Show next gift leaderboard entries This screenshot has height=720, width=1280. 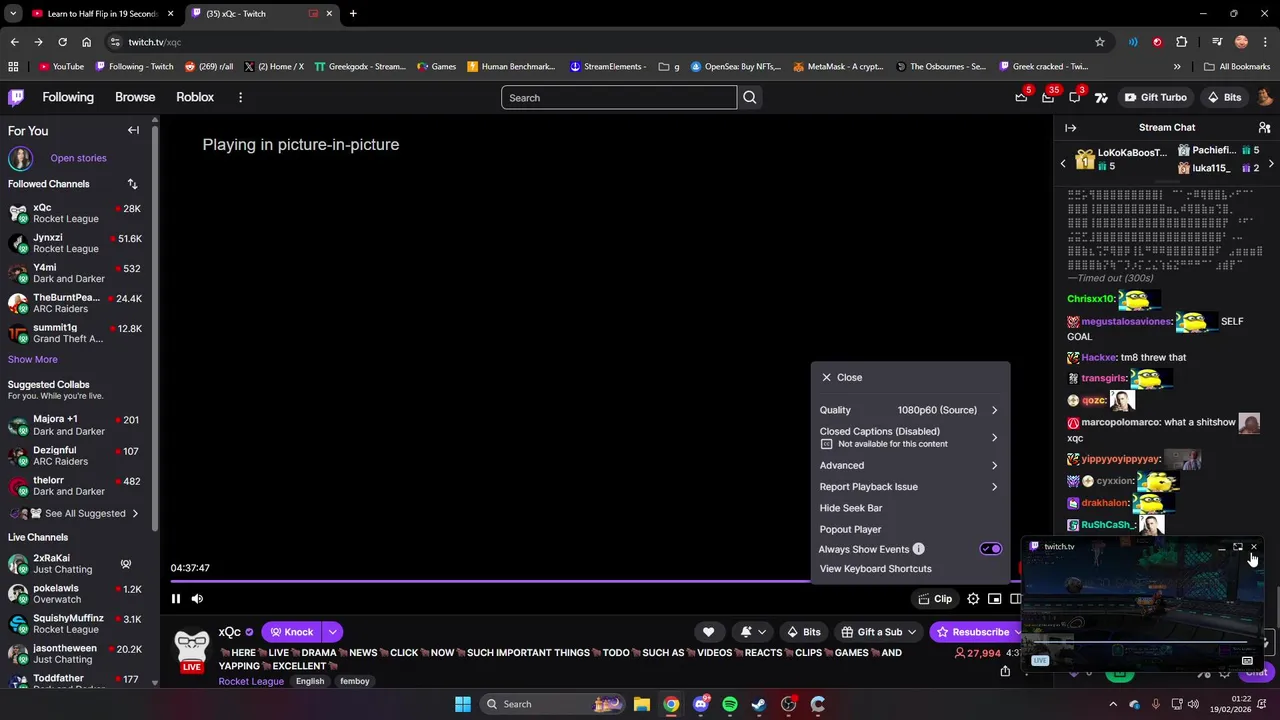(1271, 163)
